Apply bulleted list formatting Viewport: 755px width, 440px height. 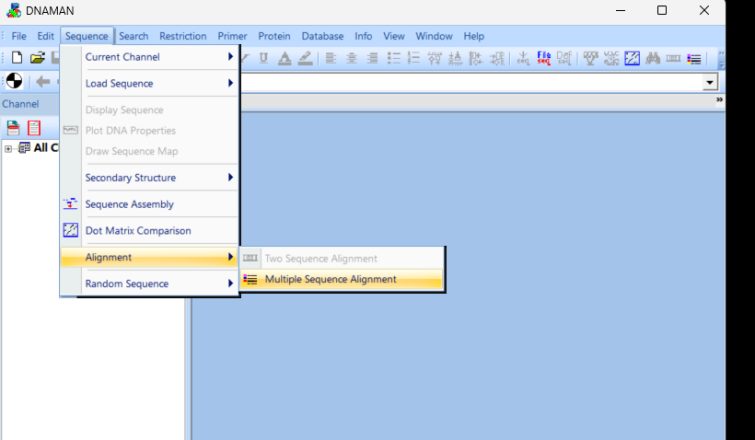point(393,58)
